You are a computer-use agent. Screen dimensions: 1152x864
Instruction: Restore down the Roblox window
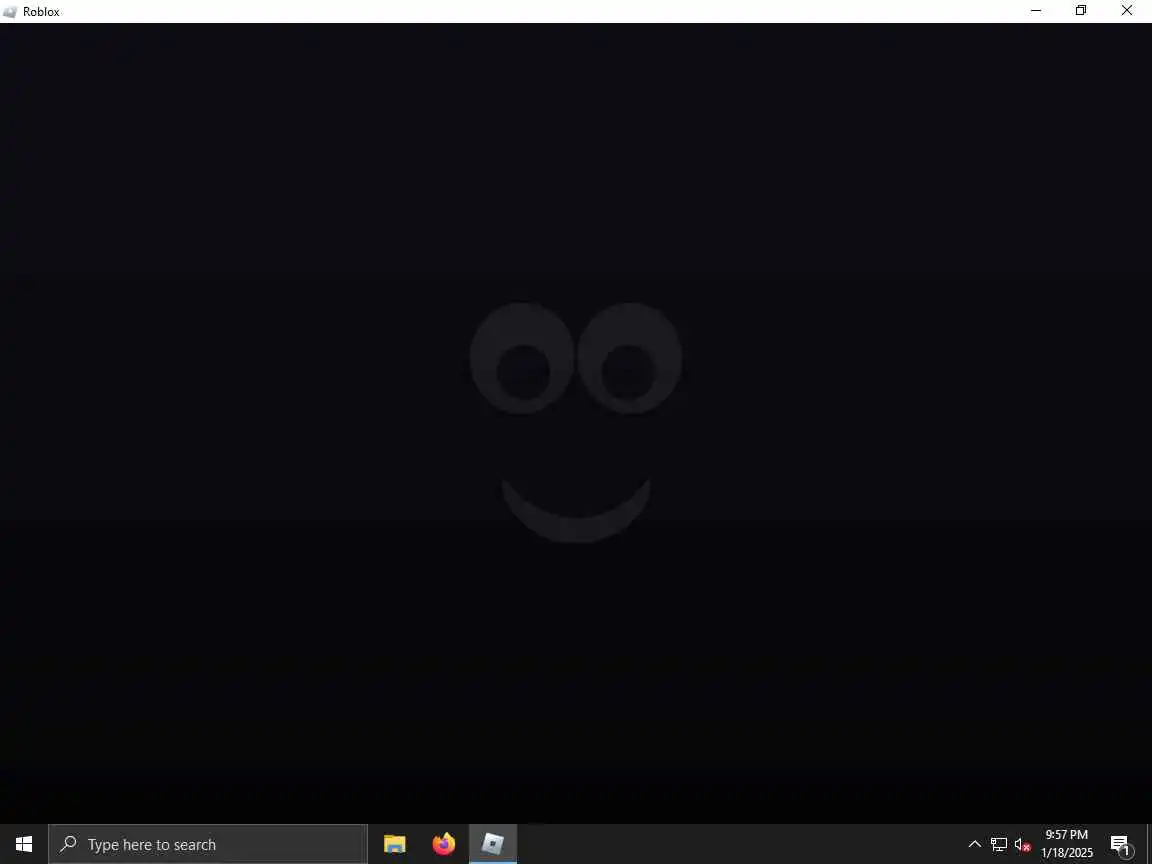1081,11
